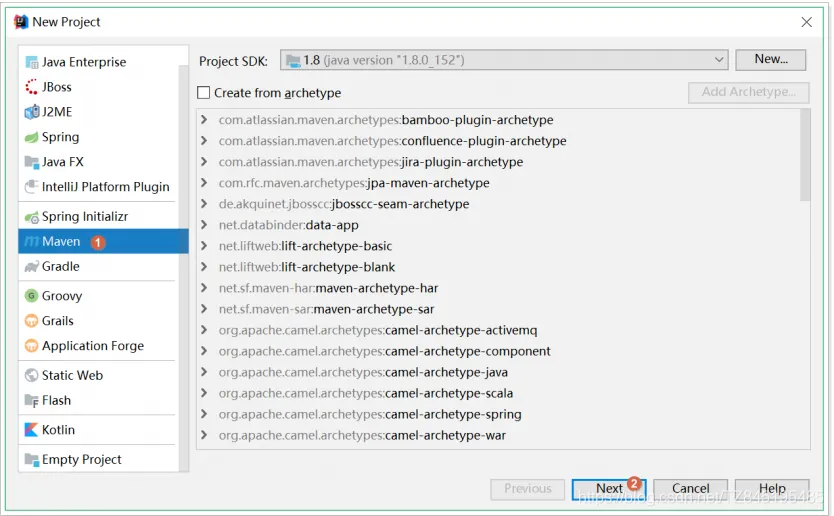
Task: Expand jbosscc-seam-archetype node
Action: (204, 204)
